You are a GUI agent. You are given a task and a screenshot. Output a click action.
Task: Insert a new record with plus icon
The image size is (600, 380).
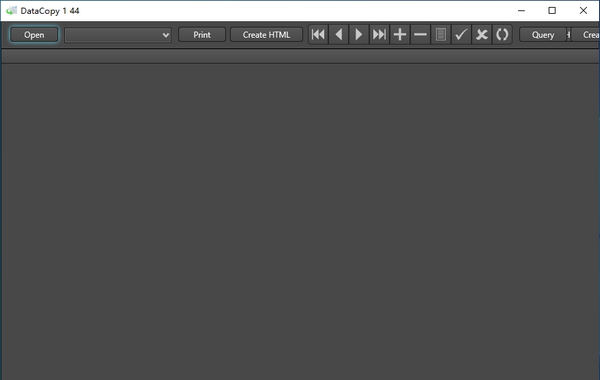click(400, 35)
